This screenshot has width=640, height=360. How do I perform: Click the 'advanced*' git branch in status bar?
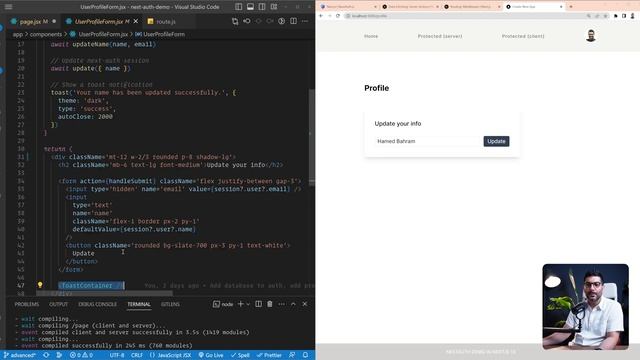(x=20, y=355)
